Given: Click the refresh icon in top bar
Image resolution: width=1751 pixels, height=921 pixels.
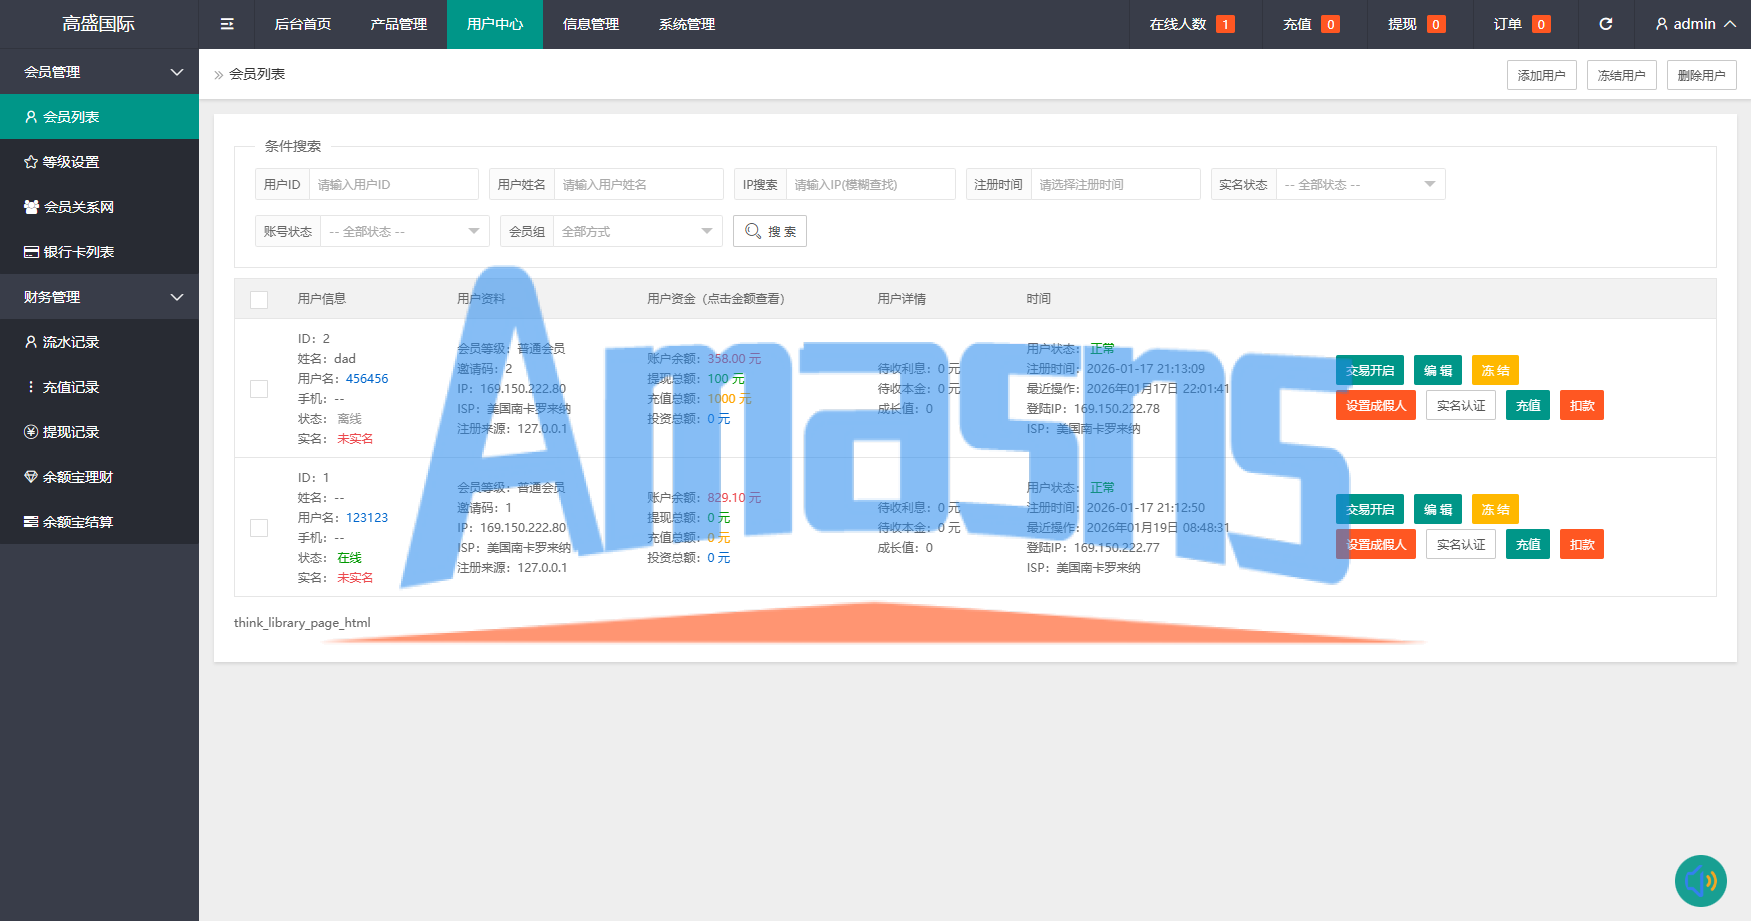Looking at the screenshot, I should pos(1606,24).
